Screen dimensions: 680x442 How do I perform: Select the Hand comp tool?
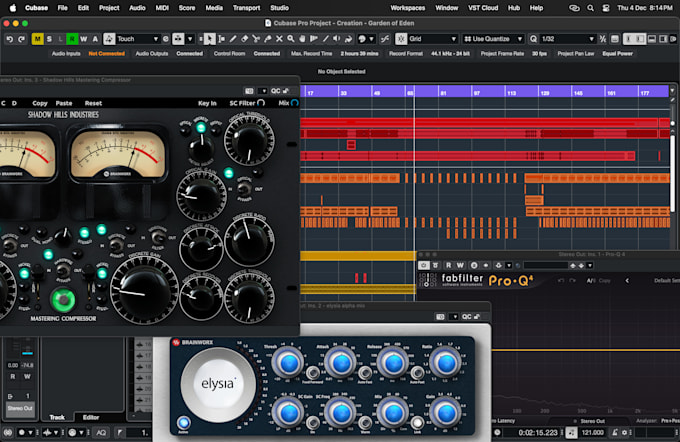(302, 39)
